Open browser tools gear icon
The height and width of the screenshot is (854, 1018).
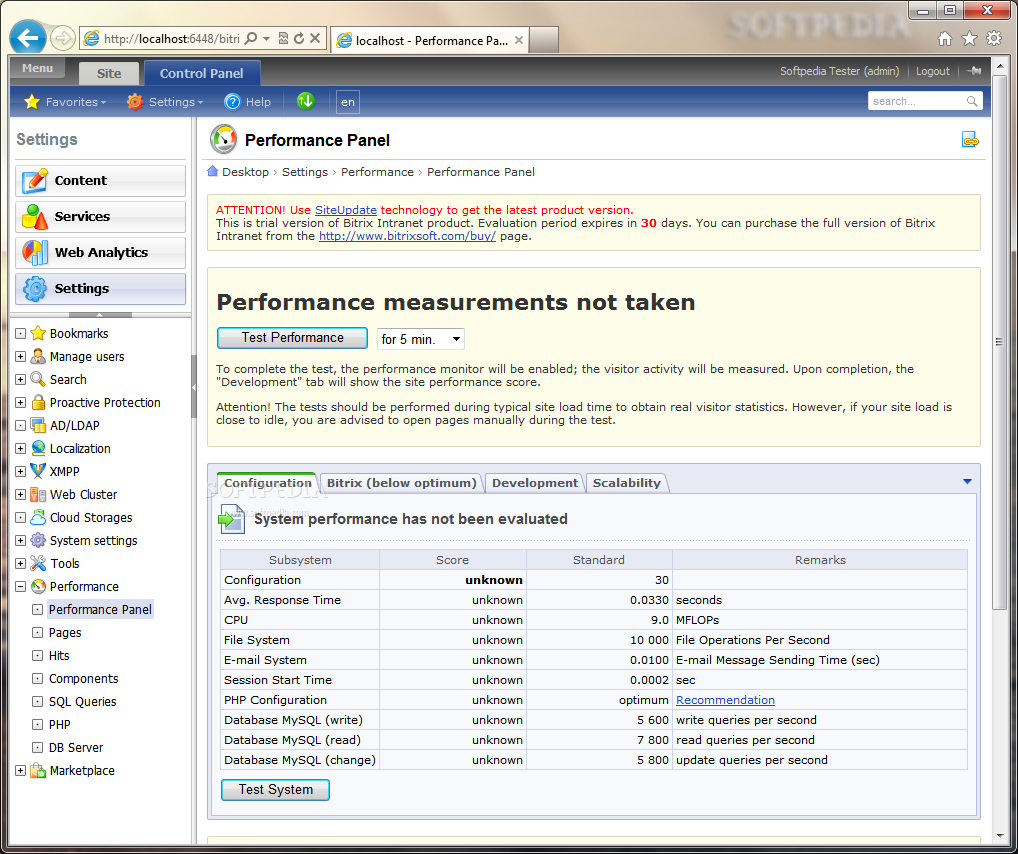click(994, 39)
